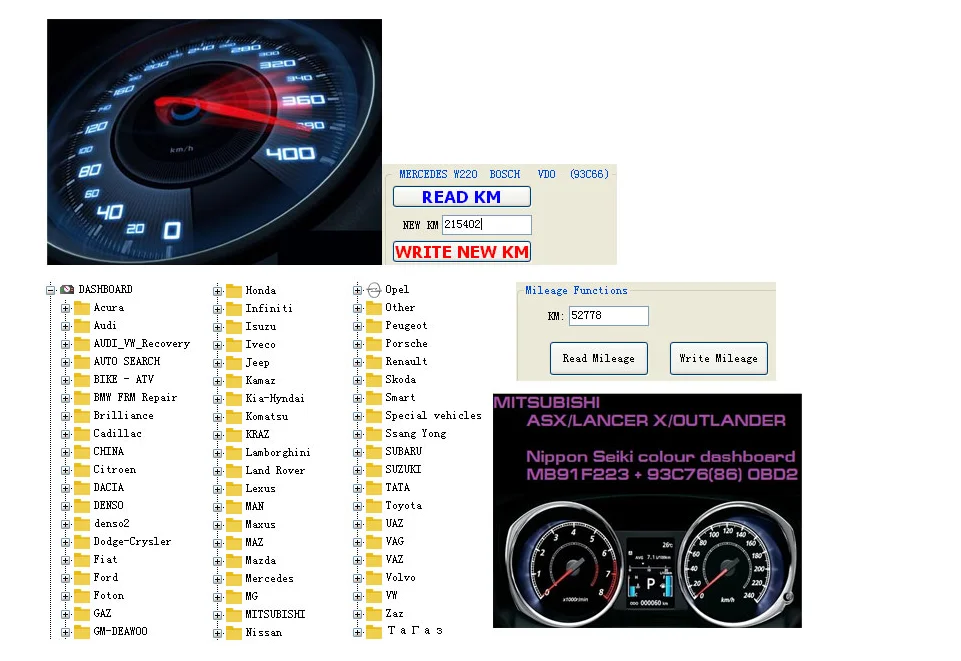This screenshot has width=961, height=661.
Task: Click the DASHBOARD root node icon
Action: click(x=67, y=289)
